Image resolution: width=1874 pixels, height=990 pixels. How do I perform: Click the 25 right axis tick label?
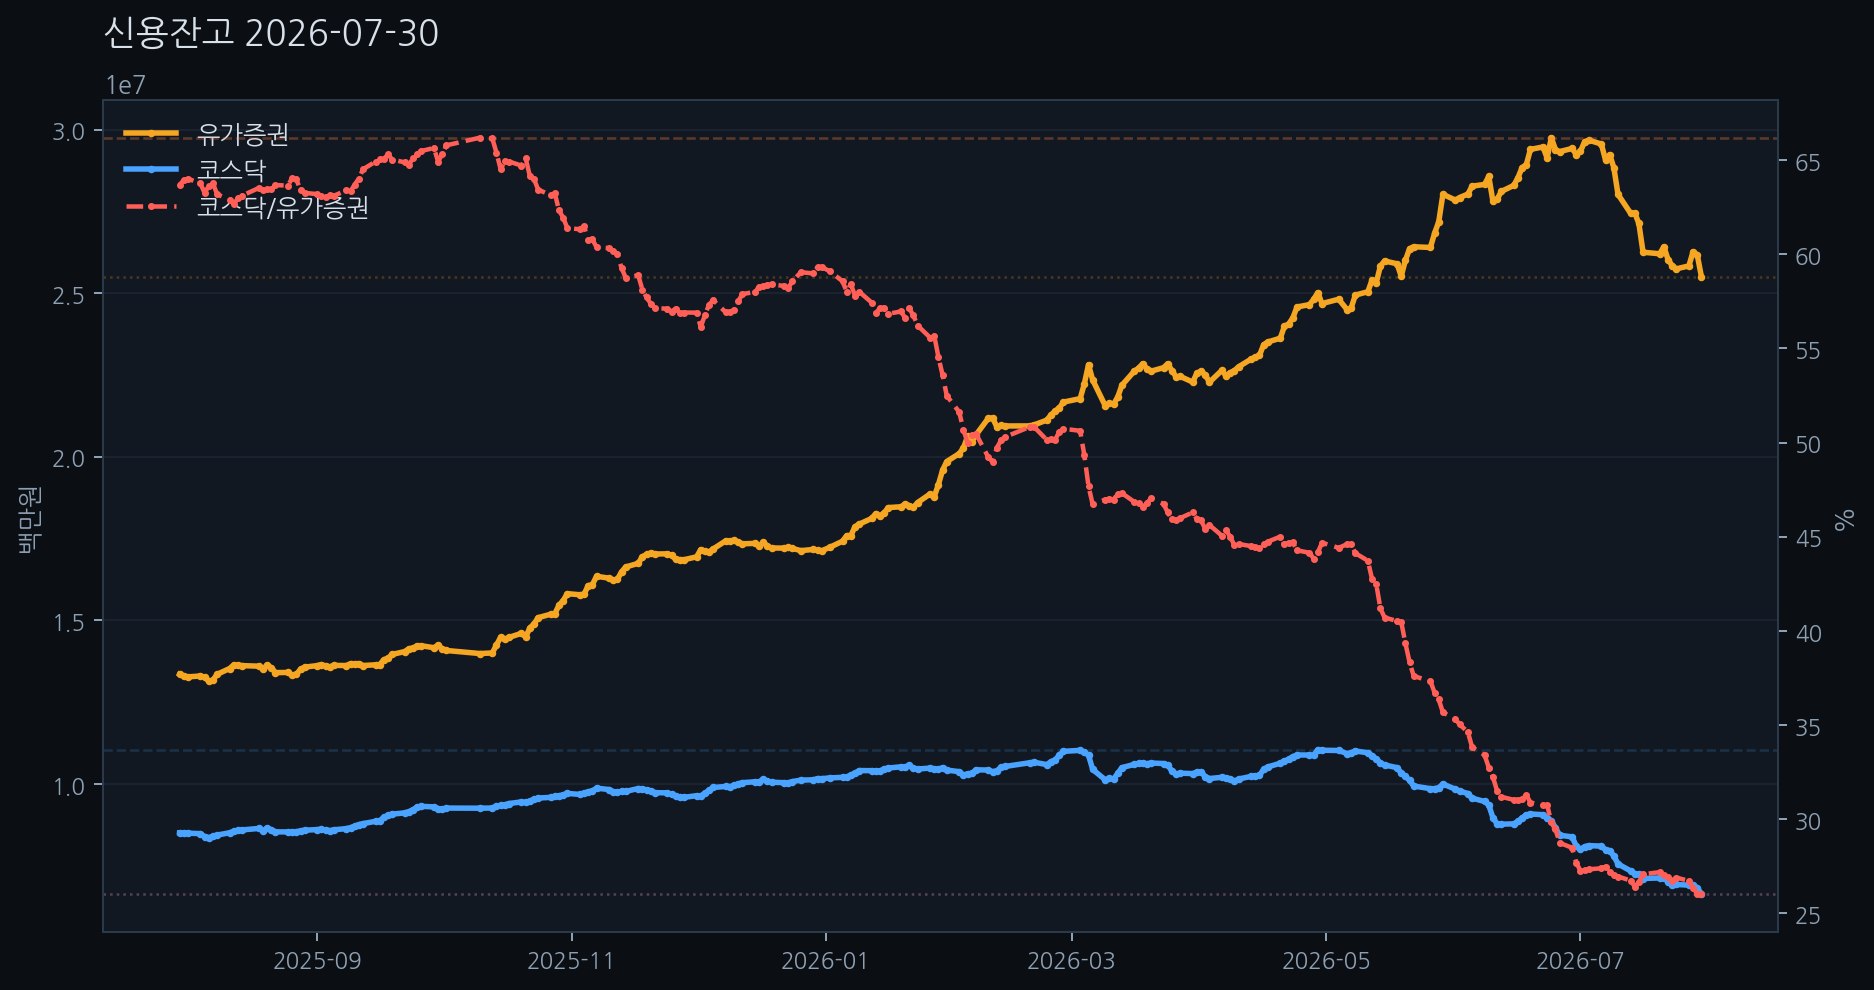[1808, 915]
